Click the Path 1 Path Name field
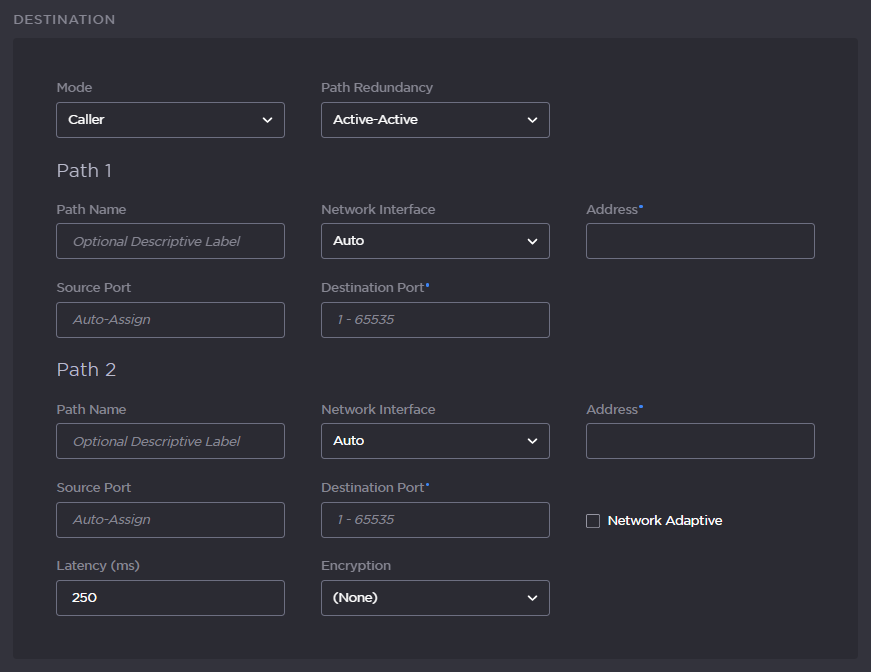The height and width of the screenshot is (672, 871). (x=170, y=240)
